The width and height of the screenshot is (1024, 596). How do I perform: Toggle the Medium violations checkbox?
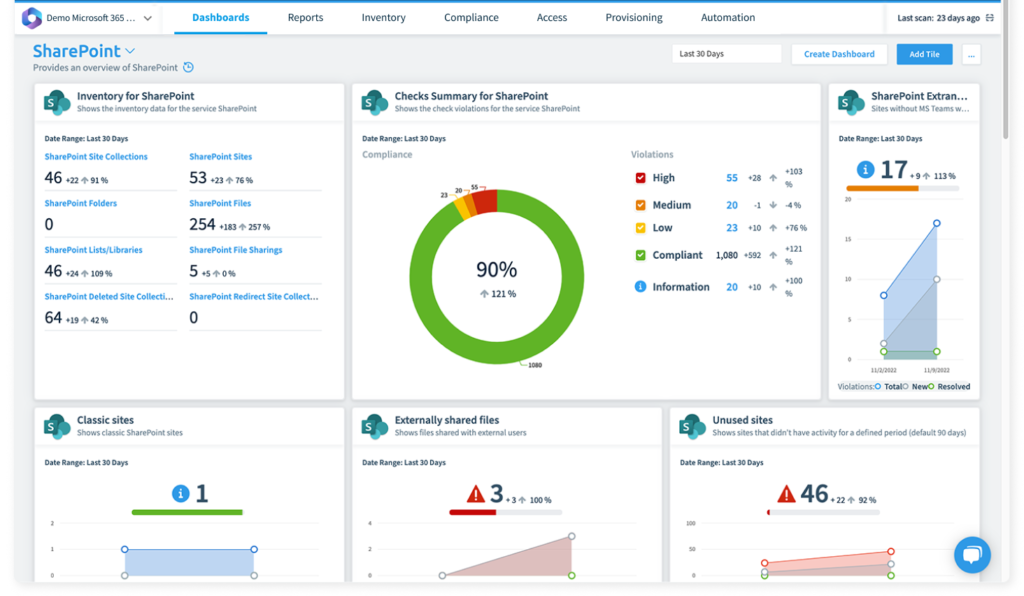(x=641, y=205)
